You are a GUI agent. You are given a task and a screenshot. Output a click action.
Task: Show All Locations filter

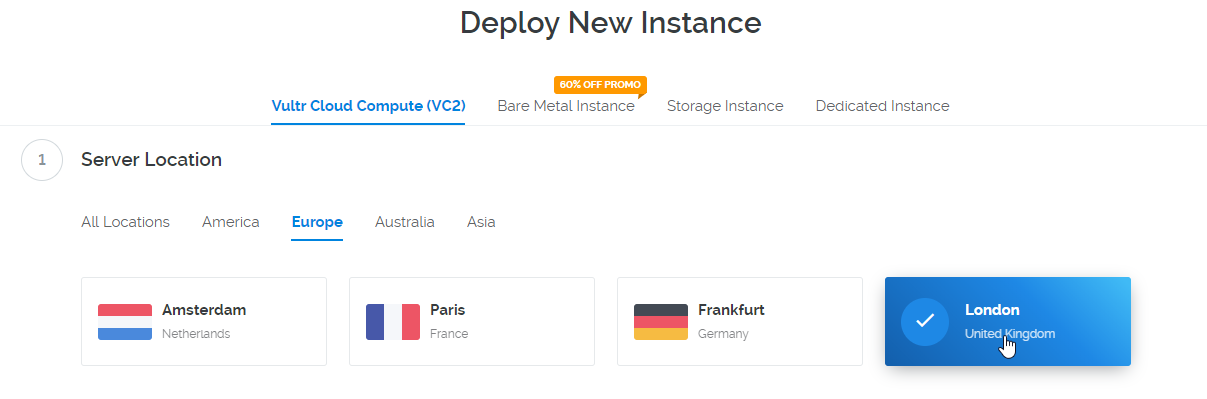(125, 222)
